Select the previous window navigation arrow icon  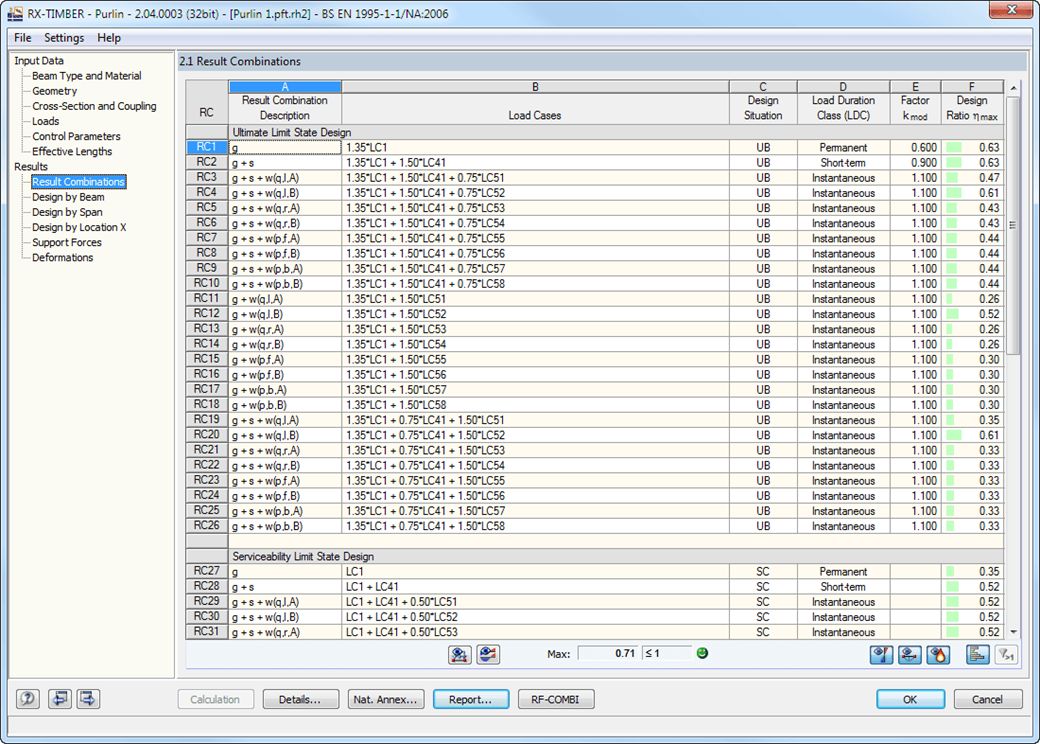point(59,699)
